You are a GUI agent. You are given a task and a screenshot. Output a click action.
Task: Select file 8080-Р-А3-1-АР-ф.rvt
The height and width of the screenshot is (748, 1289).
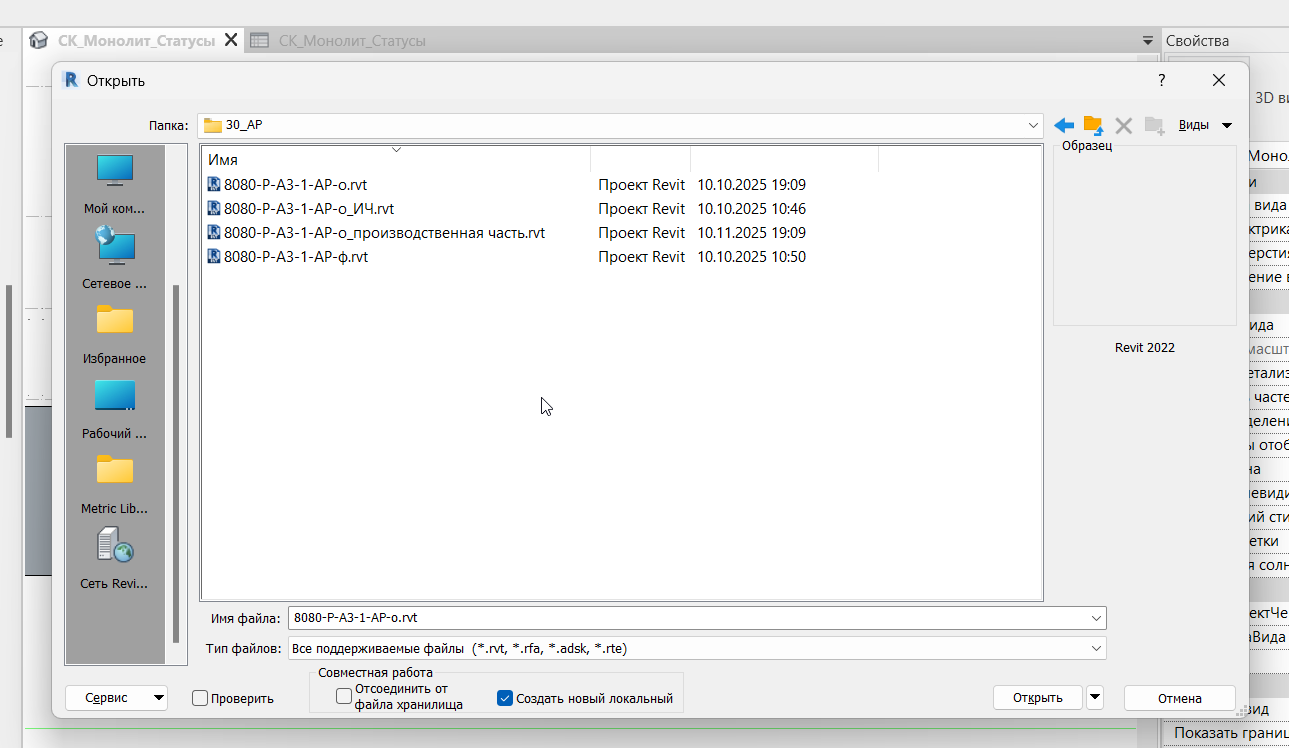(x=296, y=257)
